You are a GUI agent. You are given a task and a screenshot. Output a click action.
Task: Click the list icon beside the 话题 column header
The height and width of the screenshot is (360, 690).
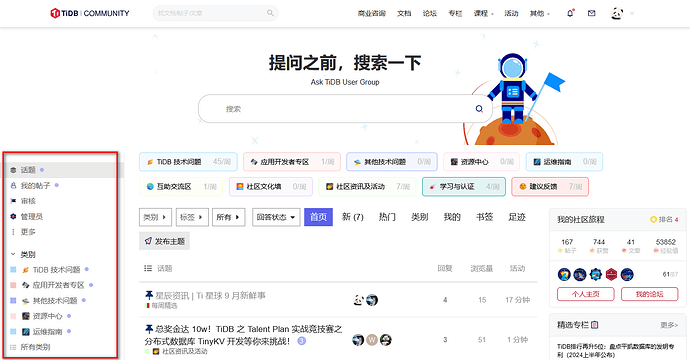pyautogui.click(x=148, y=268)
